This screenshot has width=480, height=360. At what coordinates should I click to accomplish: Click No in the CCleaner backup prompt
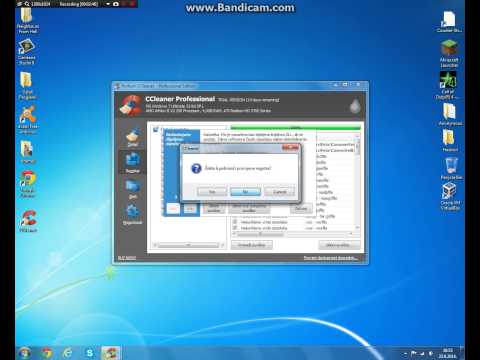click(245, 192)
